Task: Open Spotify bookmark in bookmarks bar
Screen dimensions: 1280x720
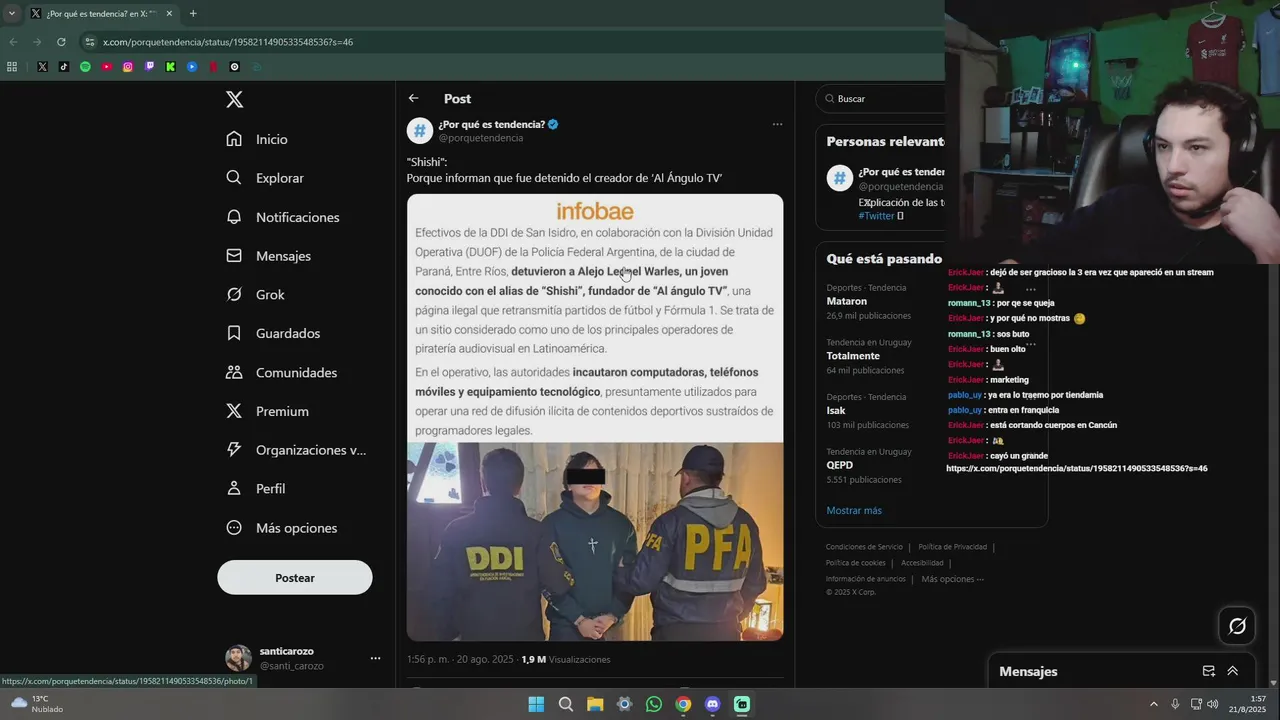Action: coord(85,67)
